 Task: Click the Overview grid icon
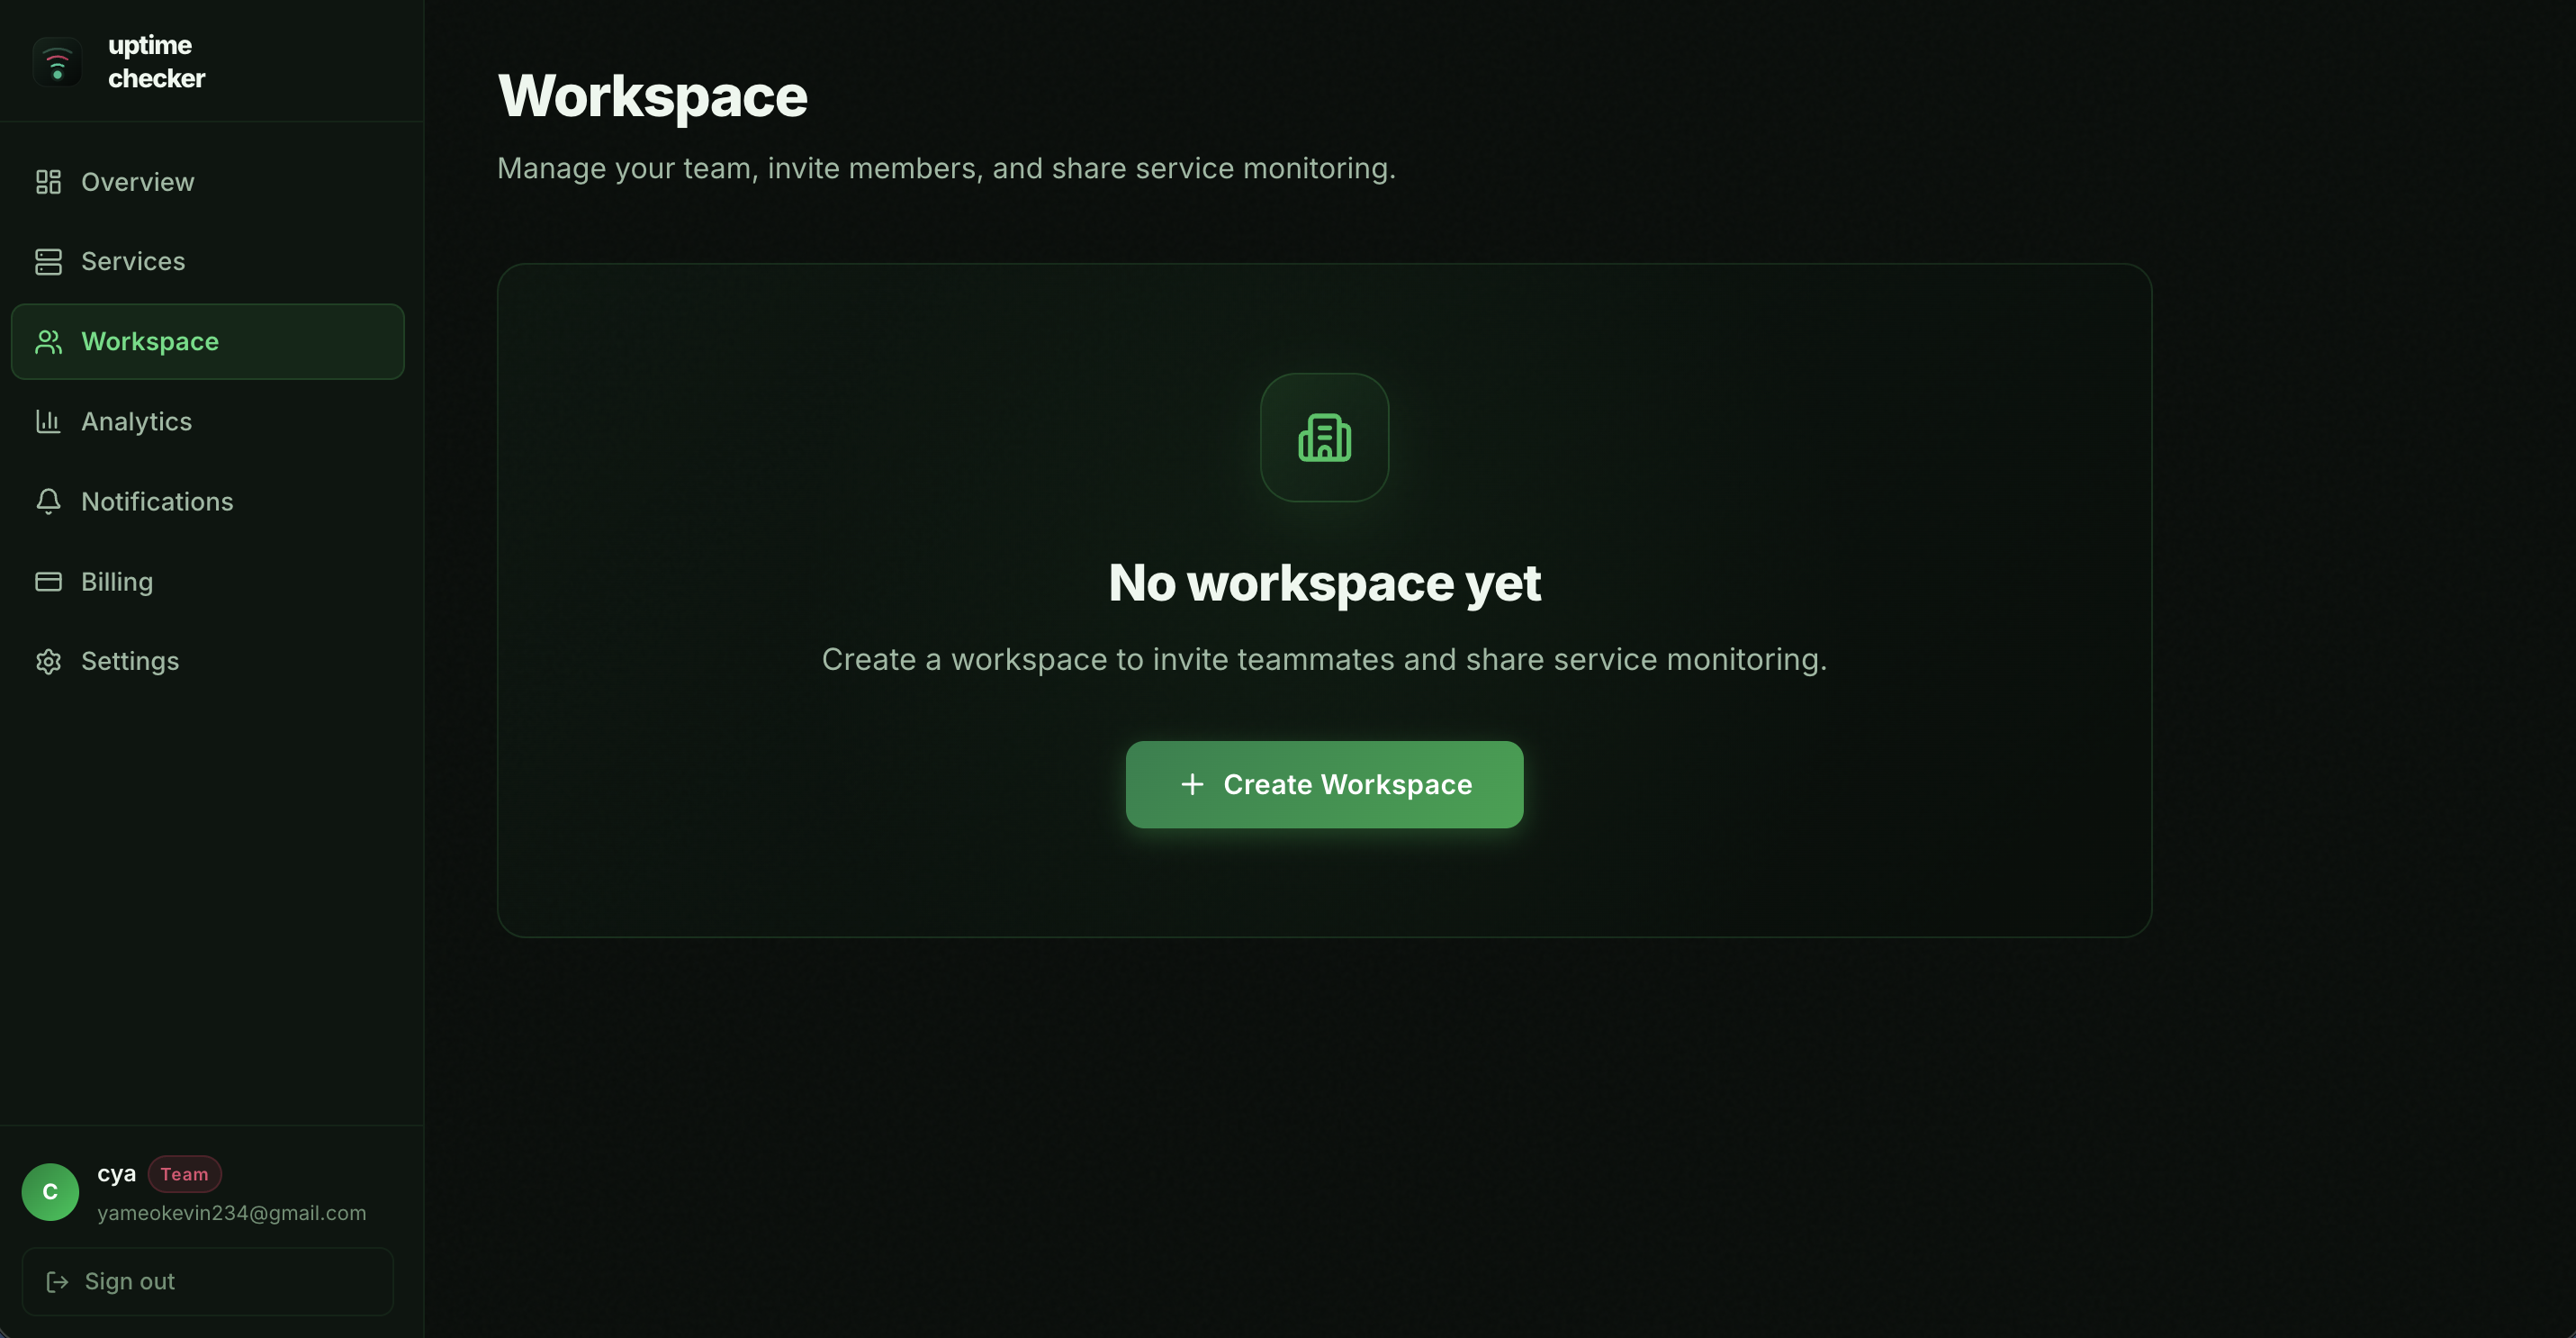point(48,182)
